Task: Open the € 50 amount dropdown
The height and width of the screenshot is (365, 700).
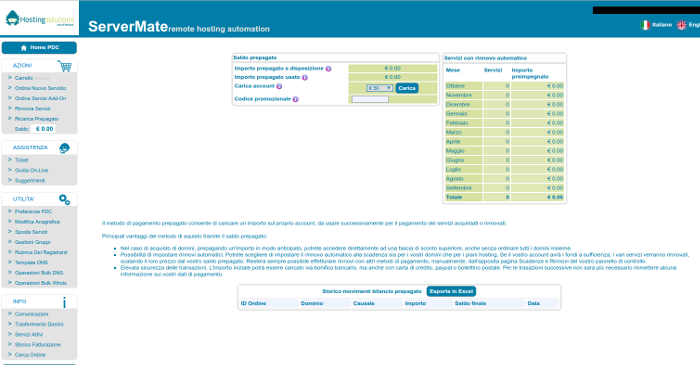Action: click(379, 88)
